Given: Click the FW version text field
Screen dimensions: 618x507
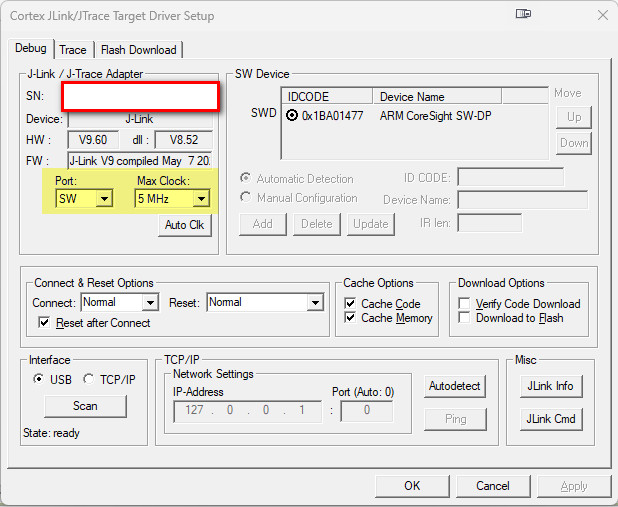Looking at the screenshot, I should (140, 161).
